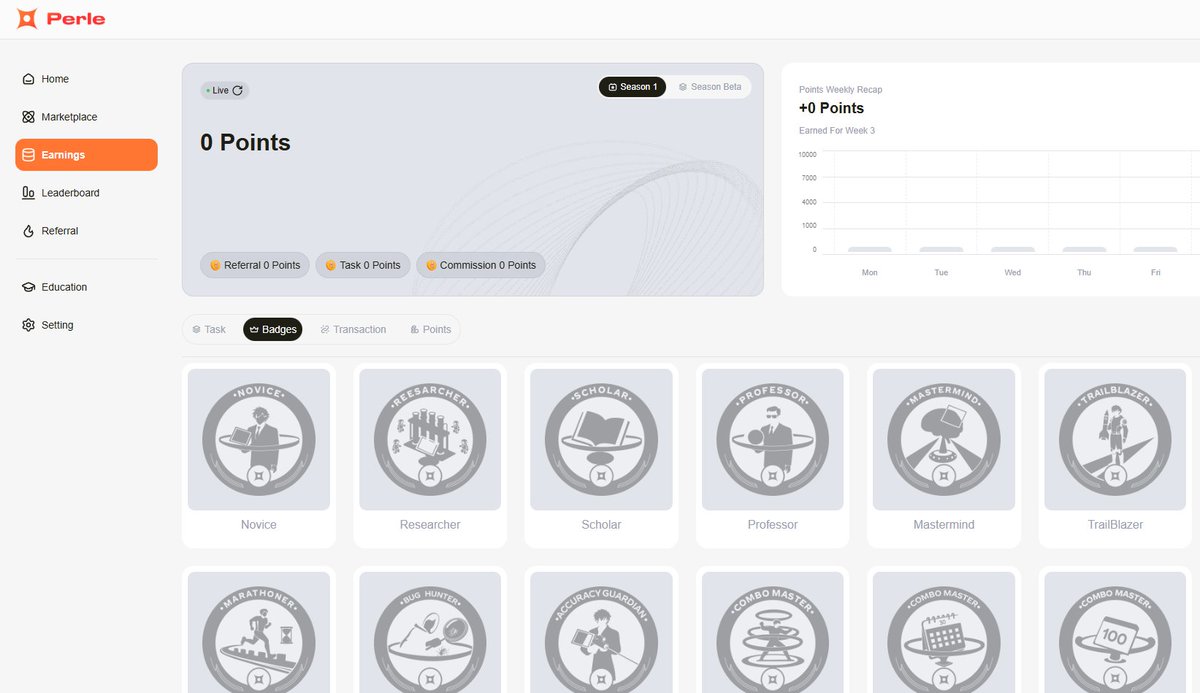
Task: Click the Education graduation cap icon
Action: (28, 287)
